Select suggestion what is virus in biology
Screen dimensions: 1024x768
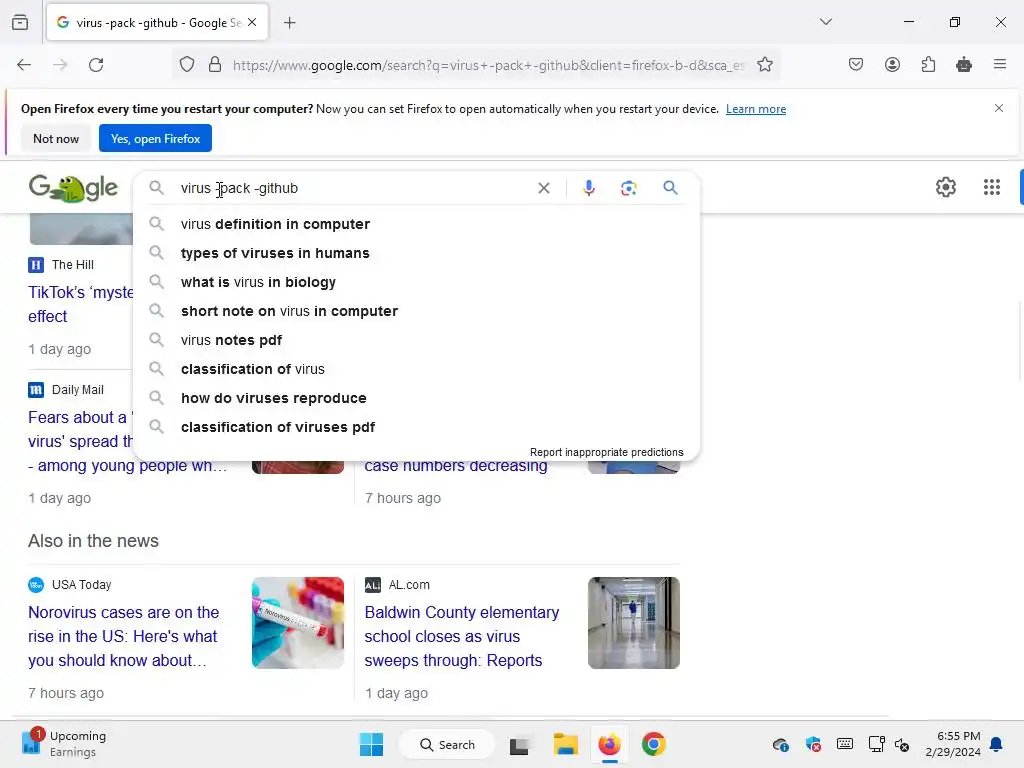coord(417,282)
